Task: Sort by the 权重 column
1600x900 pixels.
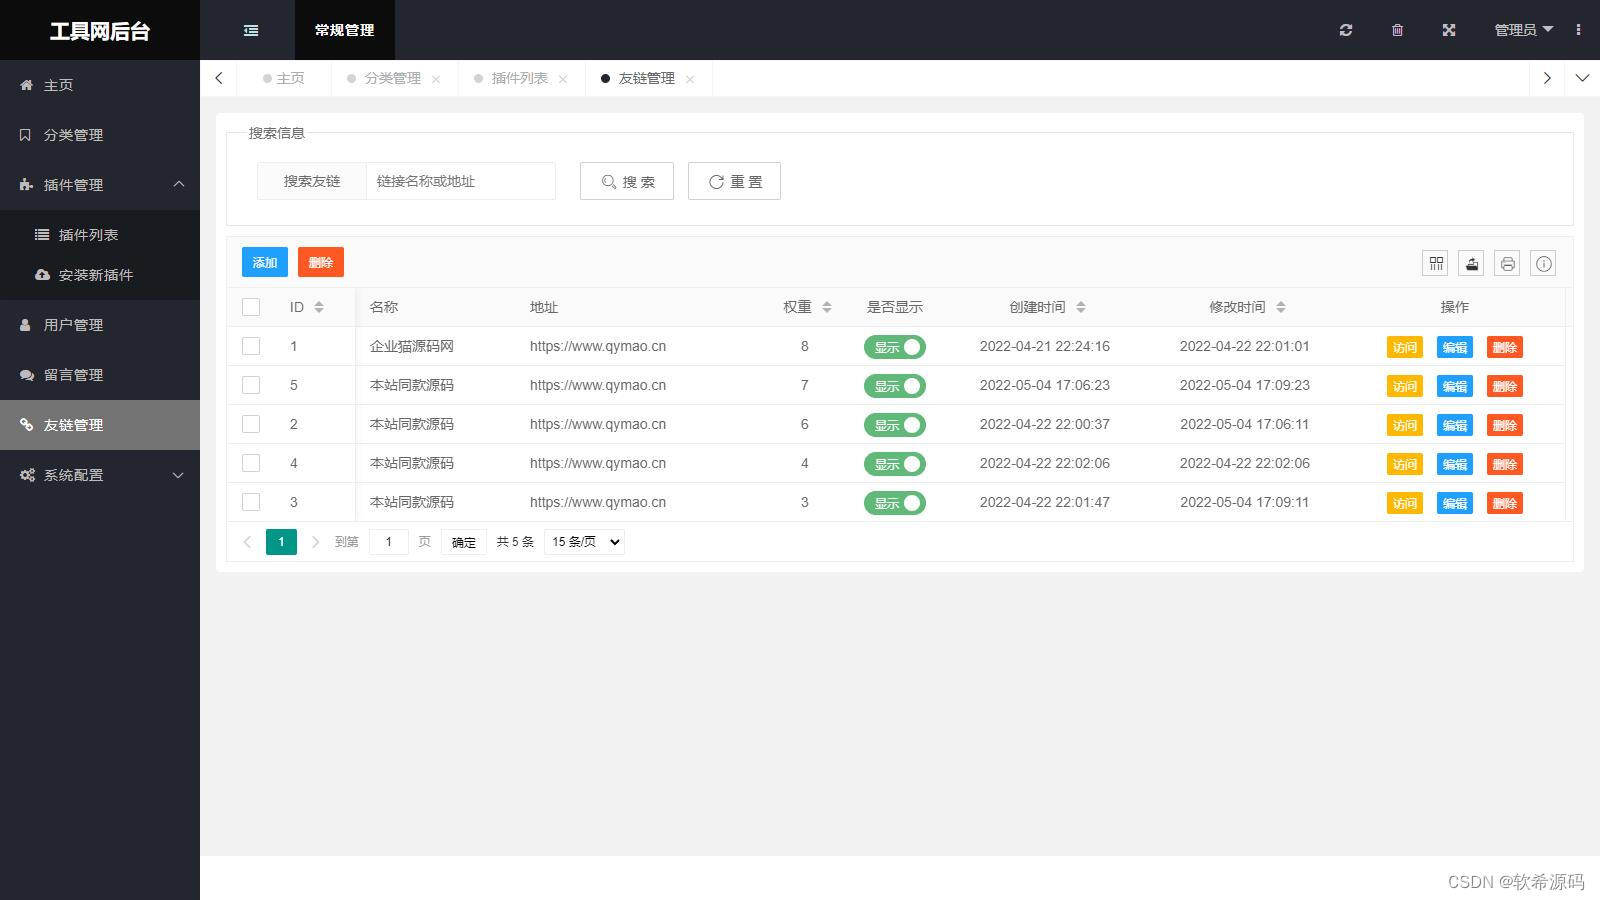Action: [827, 307]
